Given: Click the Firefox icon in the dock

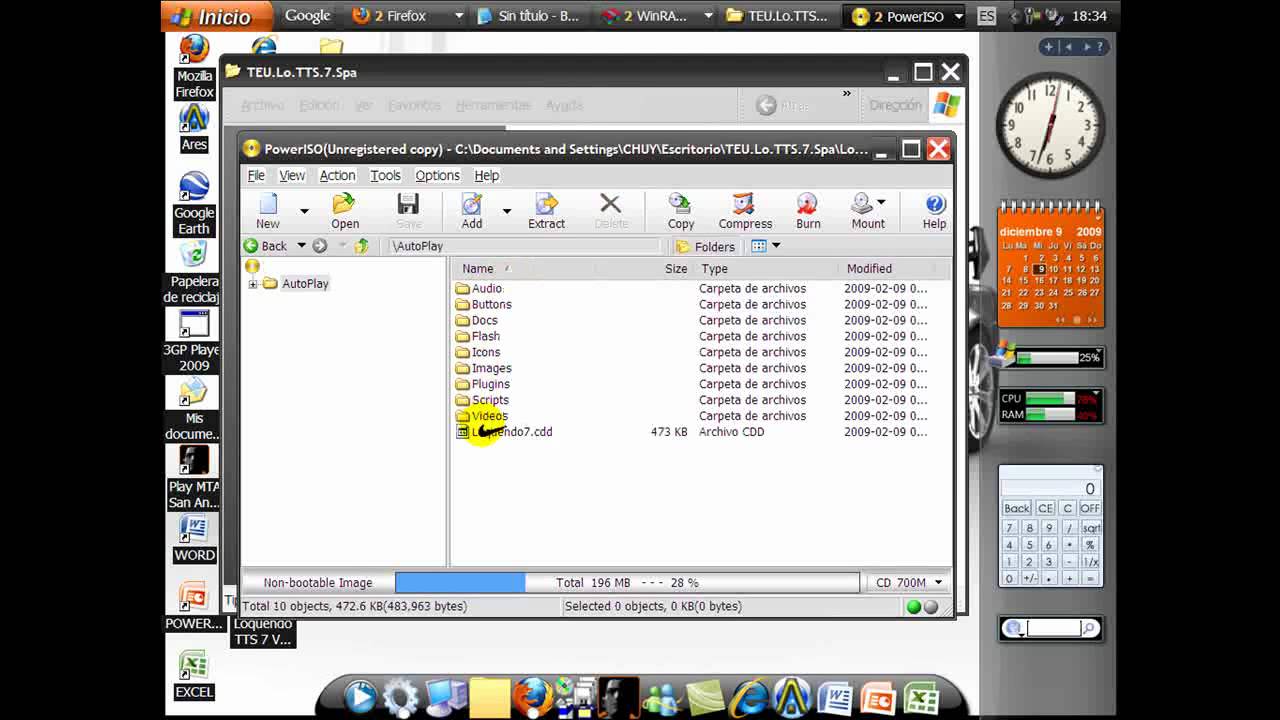Looking at the screenshot, I should 533,697.
